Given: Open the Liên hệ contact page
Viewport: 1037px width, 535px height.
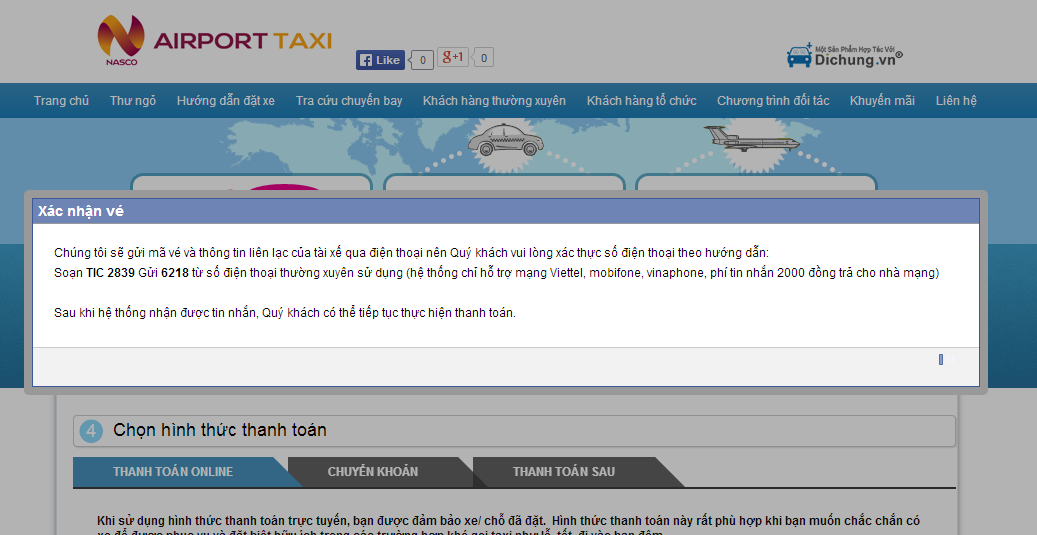Looking at the screenshot, I should pos(956,101).
